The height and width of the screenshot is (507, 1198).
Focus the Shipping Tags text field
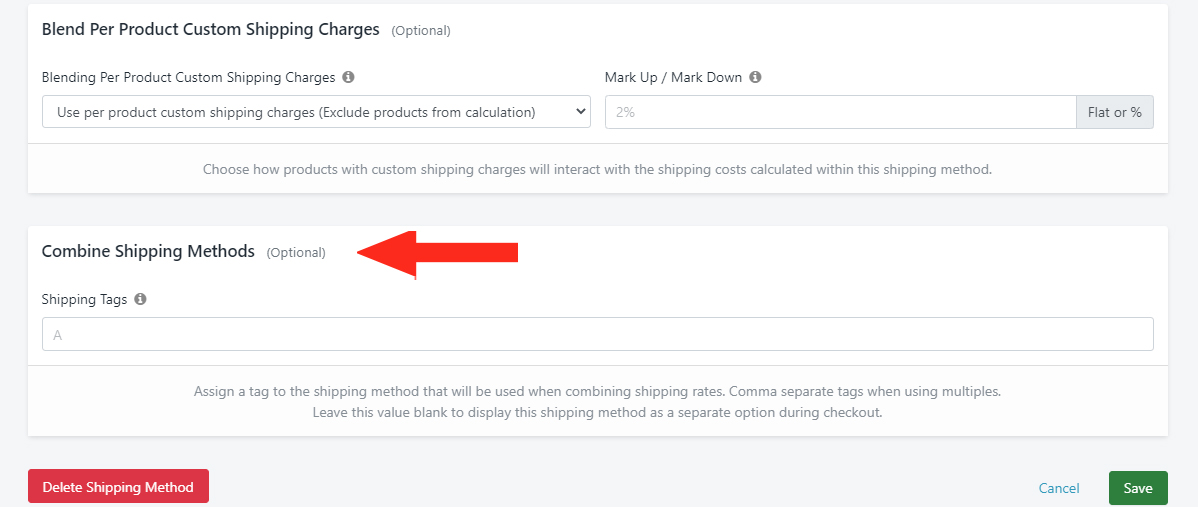pyautogui.click(x=597, y=334)
